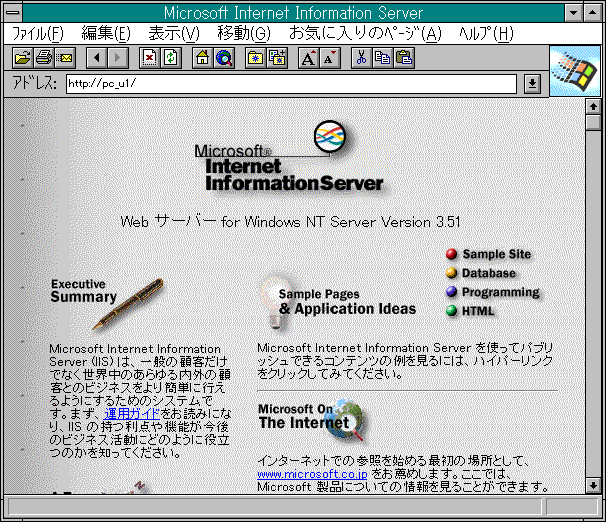Click the Search the Internet globe icon

coord(224,58)
